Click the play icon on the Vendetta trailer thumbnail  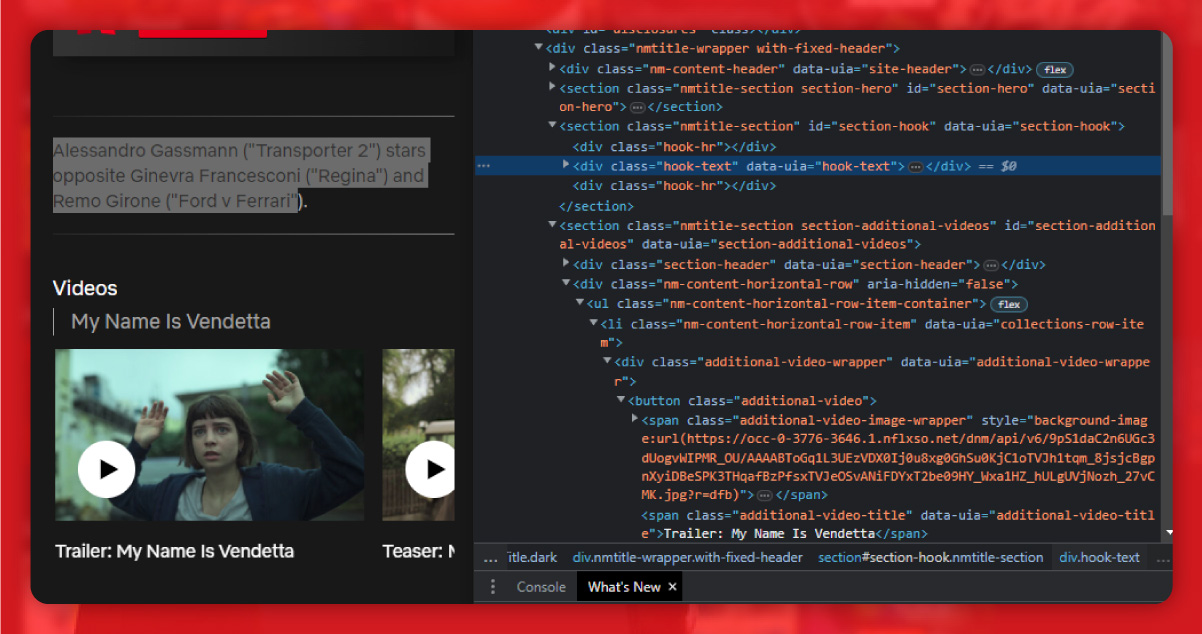click(x=107, y=469)
